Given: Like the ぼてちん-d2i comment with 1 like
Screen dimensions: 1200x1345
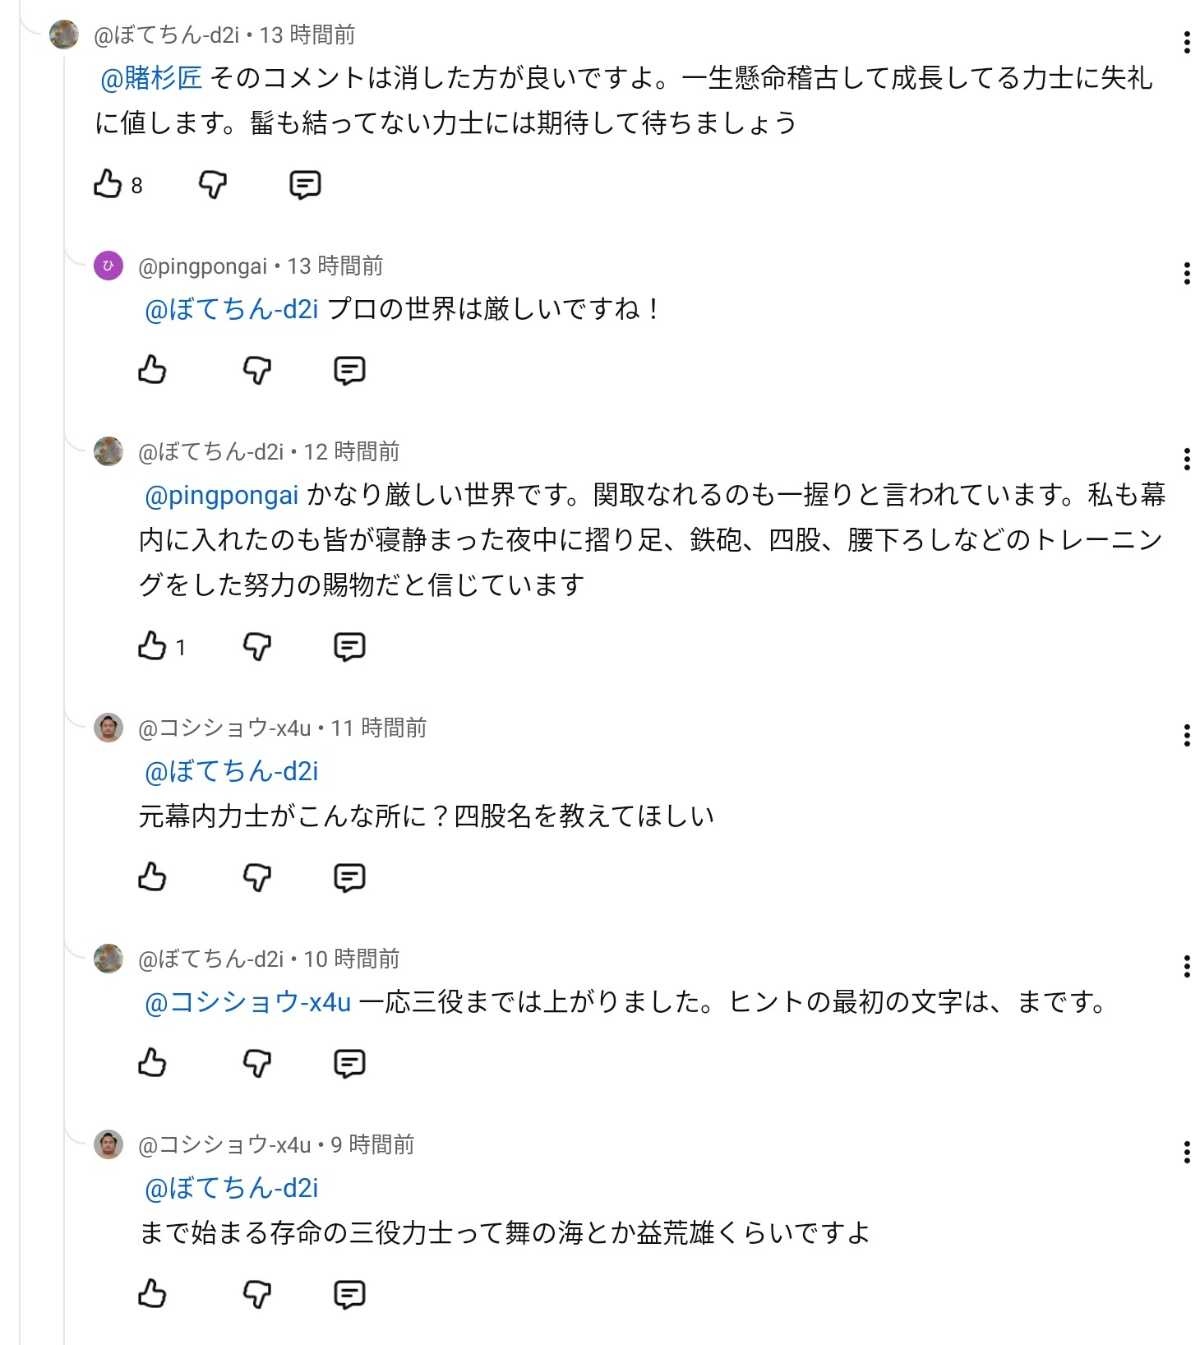Looking at the screenshot, I should [x=152, y=646].
